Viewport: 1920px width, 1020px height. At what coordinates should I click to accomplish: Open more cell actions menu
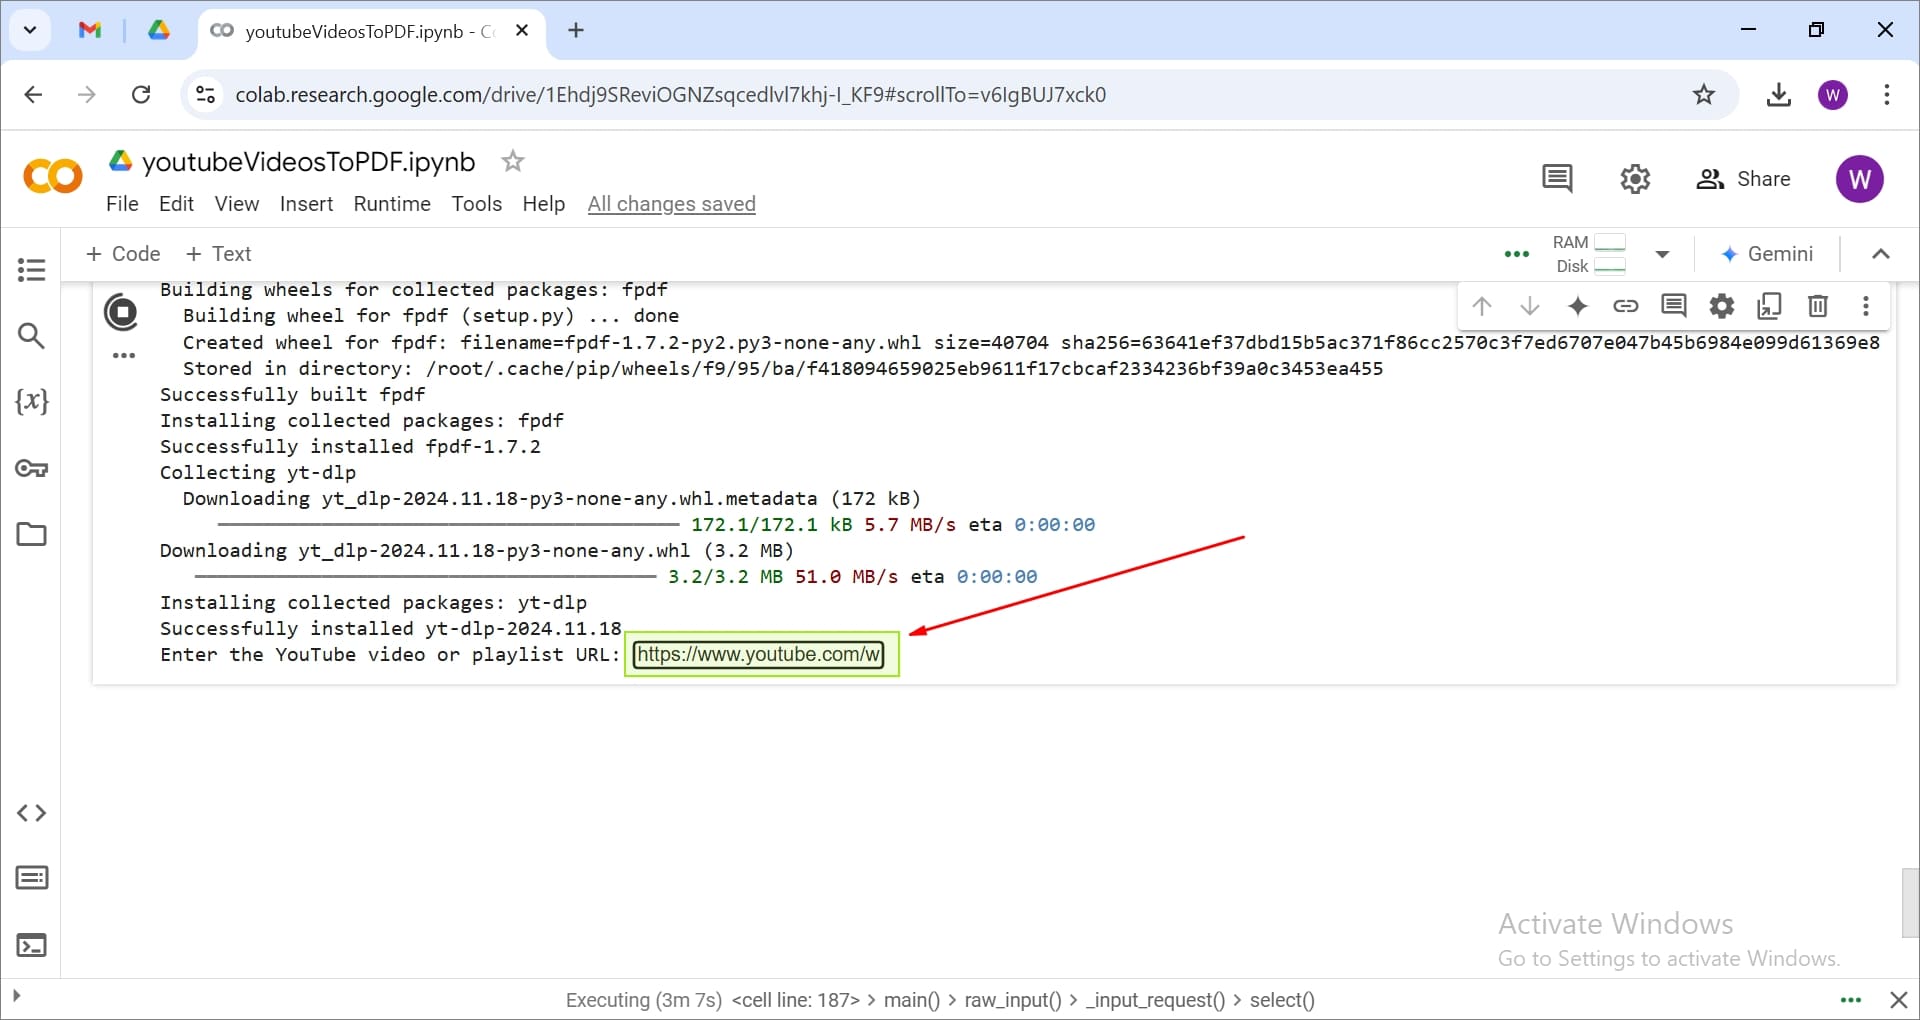(x=1866, y=306)
